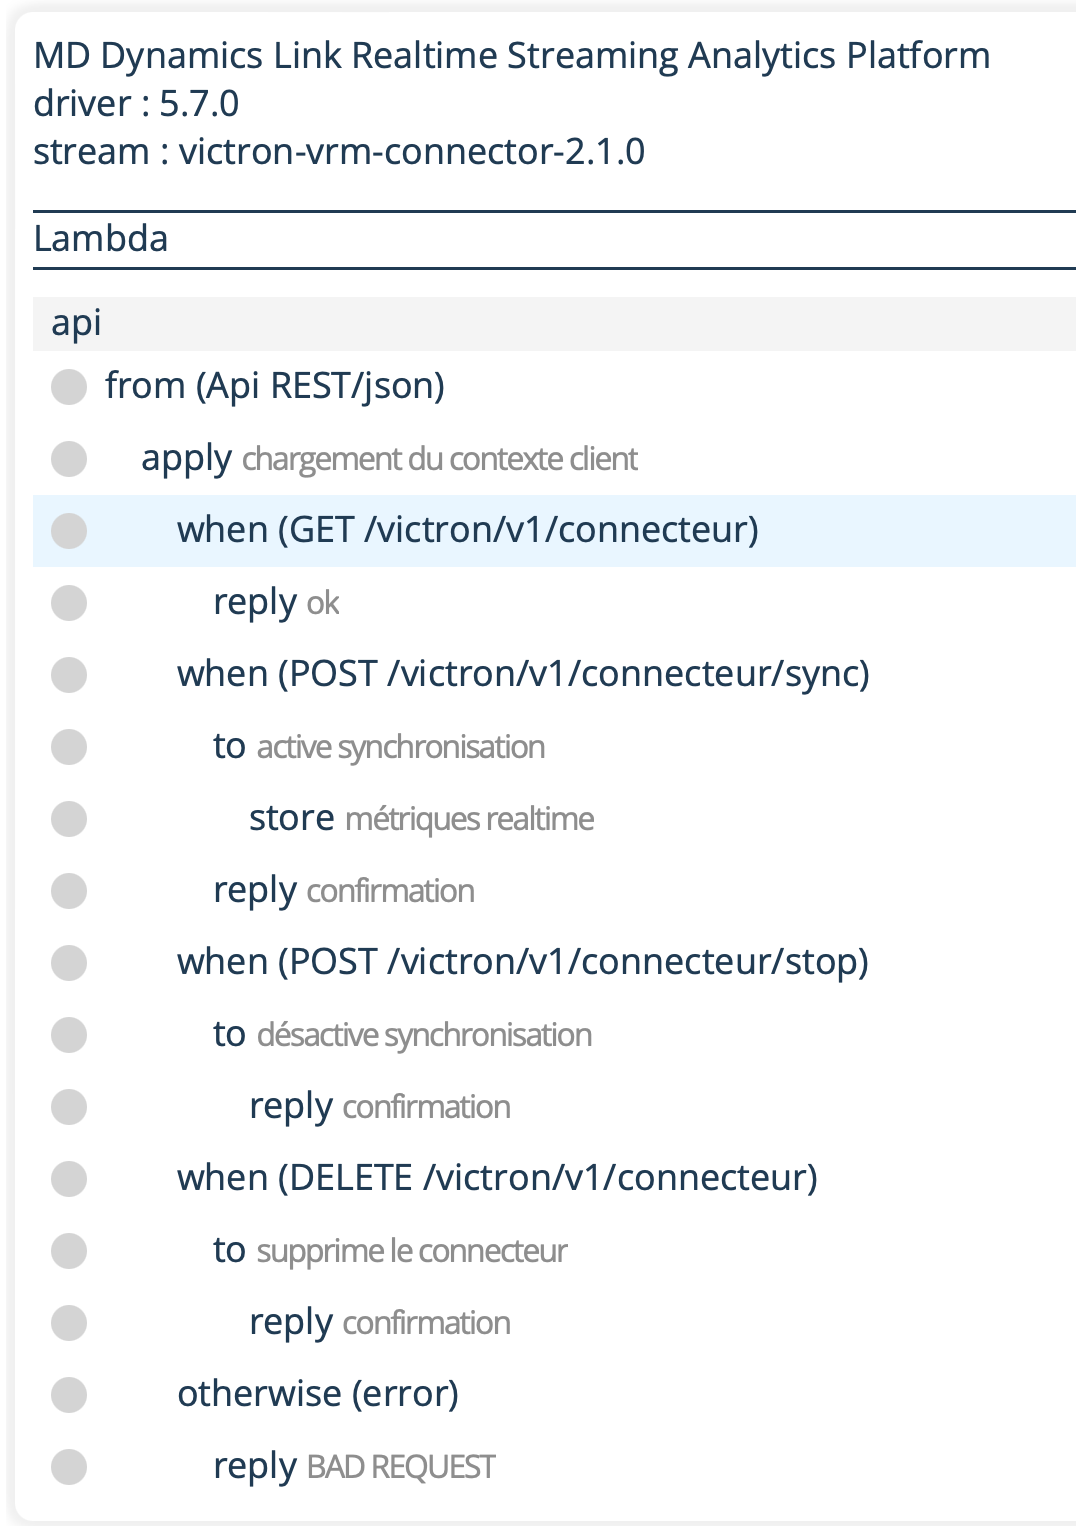Image resolution: width=1076 pixels, height=1526 pixels.
Task: Click 'when (DELETE /victron/v1/connecteur)' text
Action: click(497, 1178)
